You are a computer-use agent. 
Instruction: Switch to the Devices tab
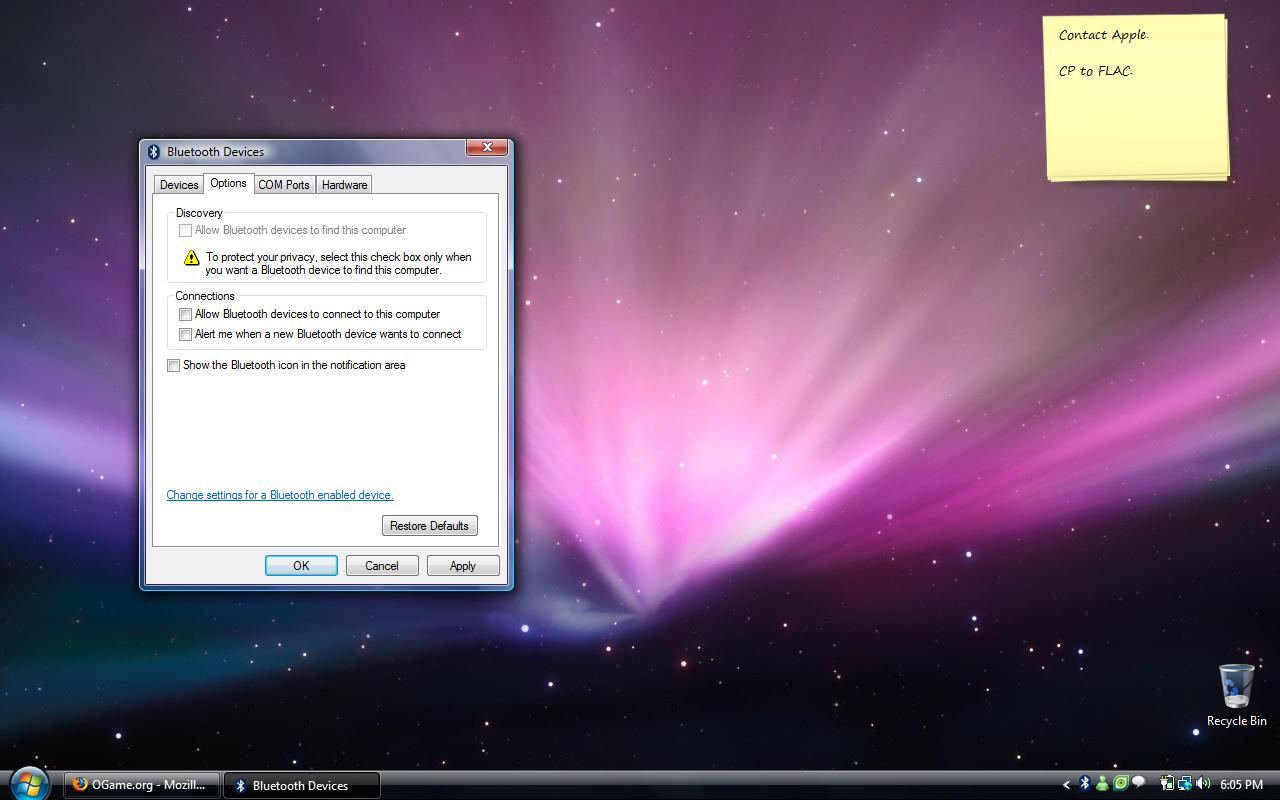[x=178, y=184]
